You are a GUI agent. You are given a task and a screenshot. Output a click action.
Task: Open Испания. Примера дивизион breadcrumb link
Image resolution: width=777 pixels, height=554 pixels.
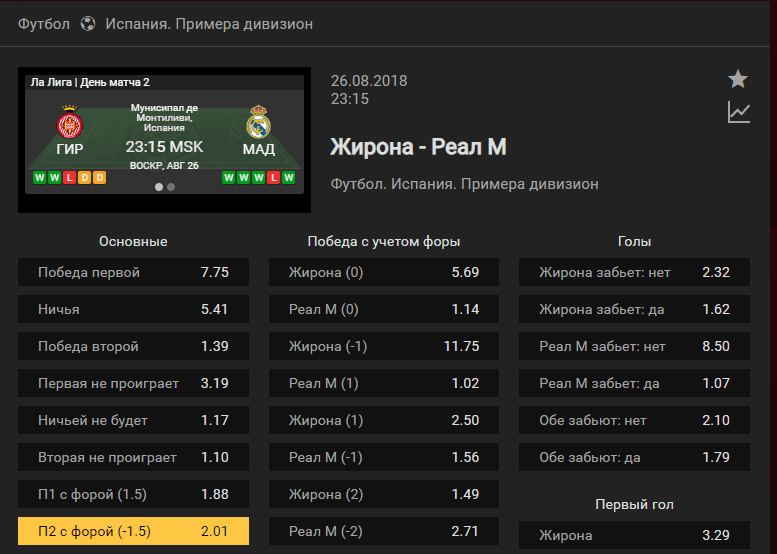click(x=209, y=24)
